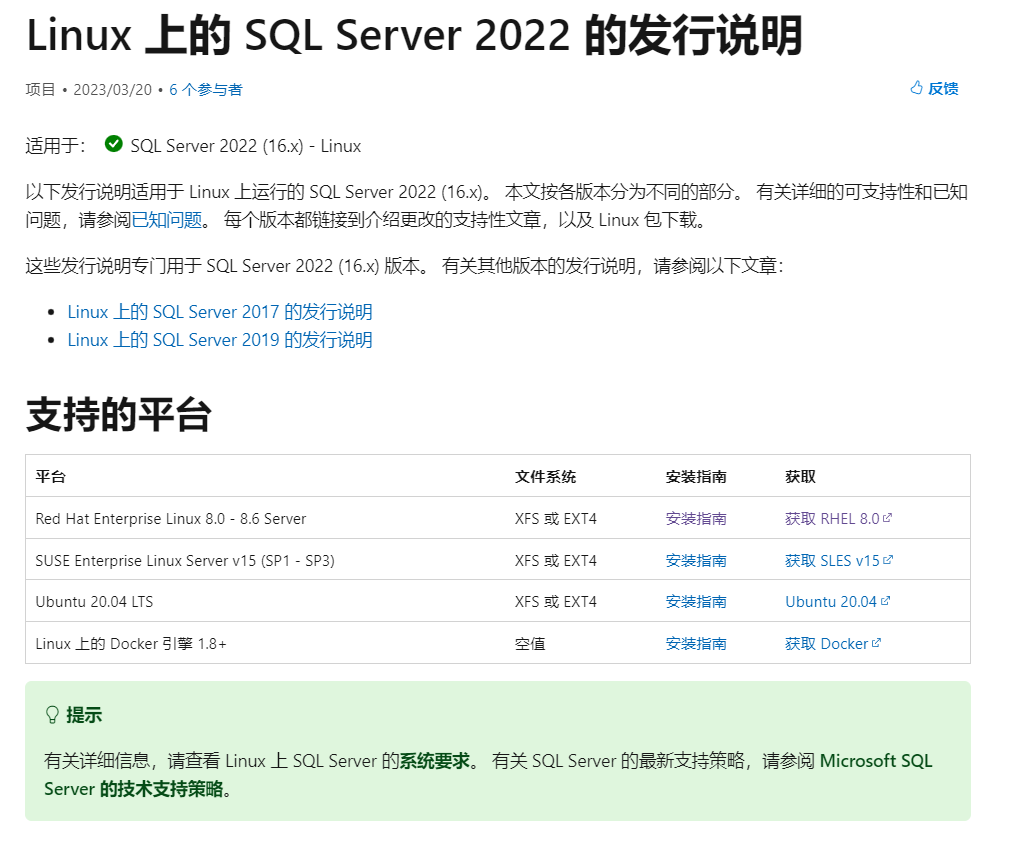The width and height of the screenshot is (1011, 841).
Task: Click the lightbulb 提示 icon
Action: click(52, 715)
